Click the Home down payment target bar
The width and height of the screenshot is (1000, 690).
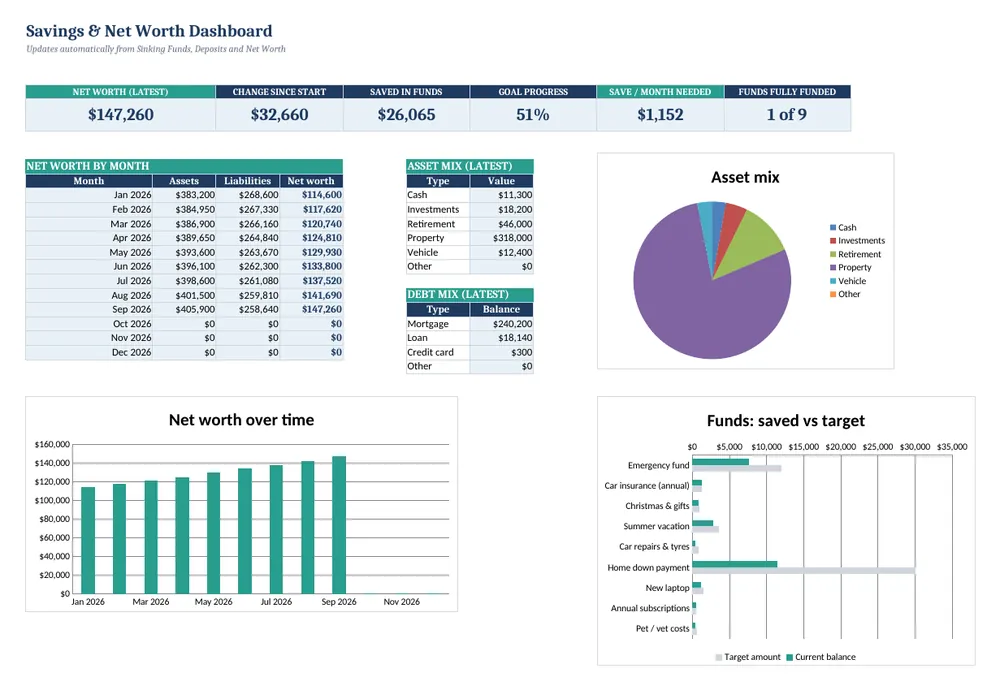coord(804,571)
